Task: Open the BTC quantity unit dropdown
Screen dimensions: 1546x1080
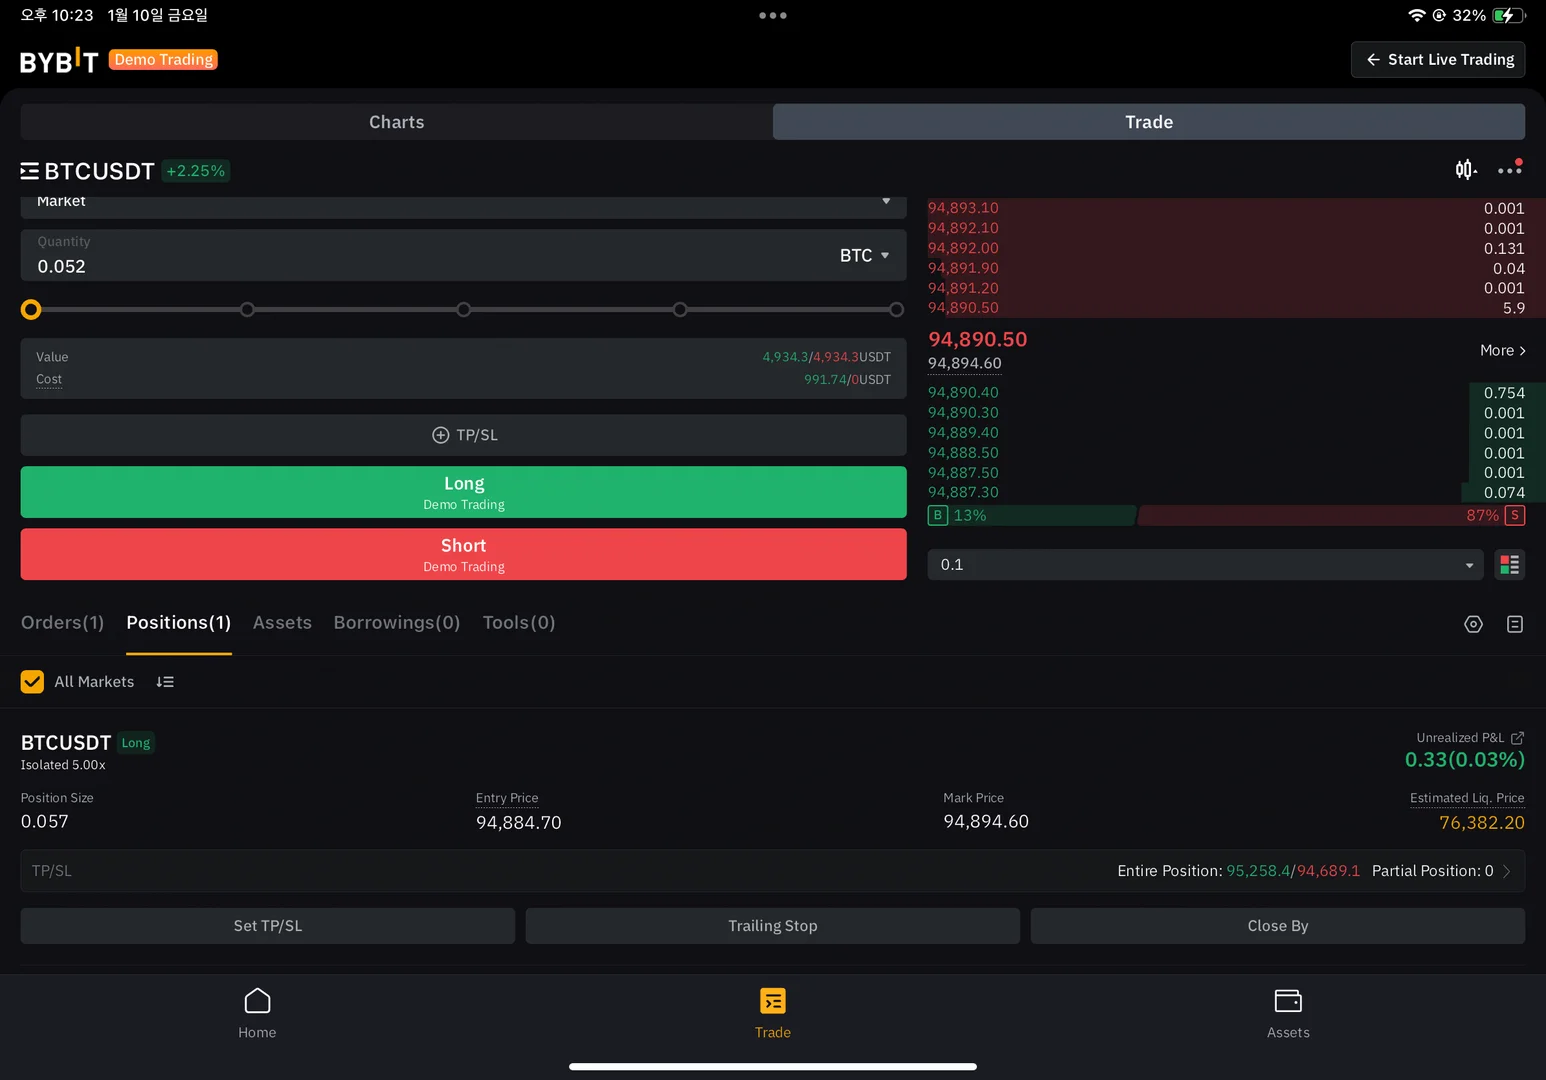Action: 865,256
